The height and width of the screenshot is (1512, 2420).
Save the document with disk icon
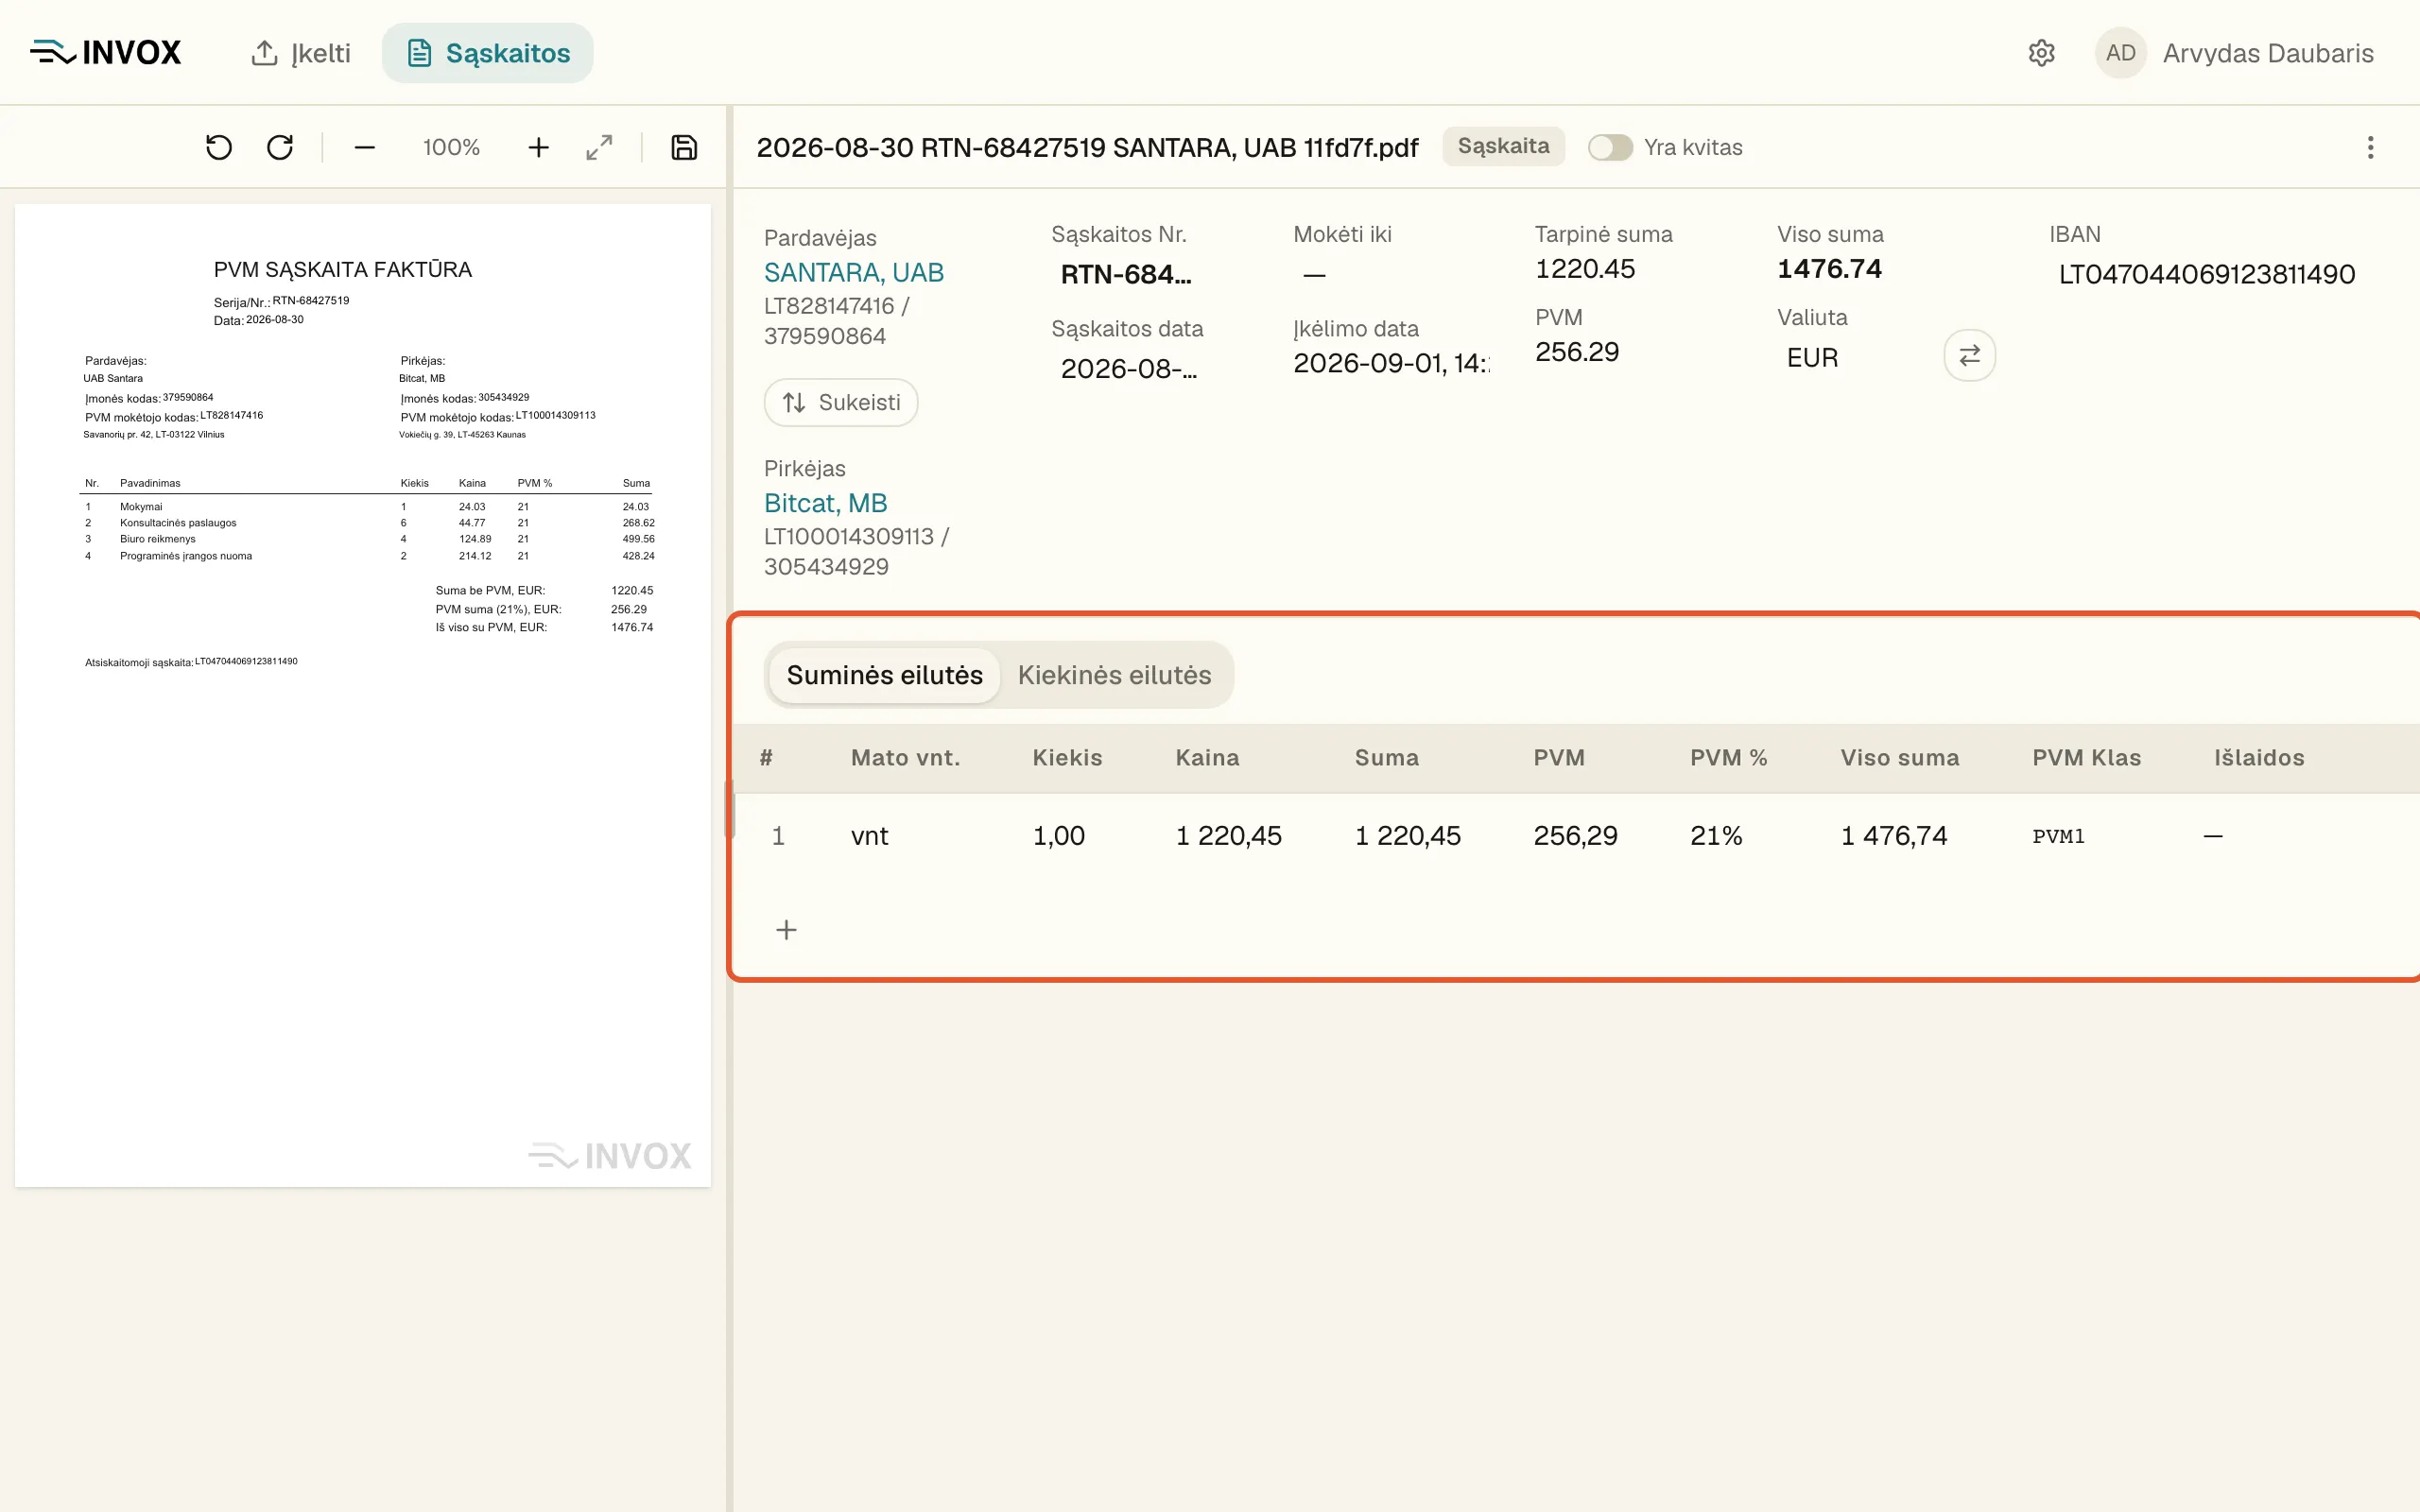click(x=684, y=148)
